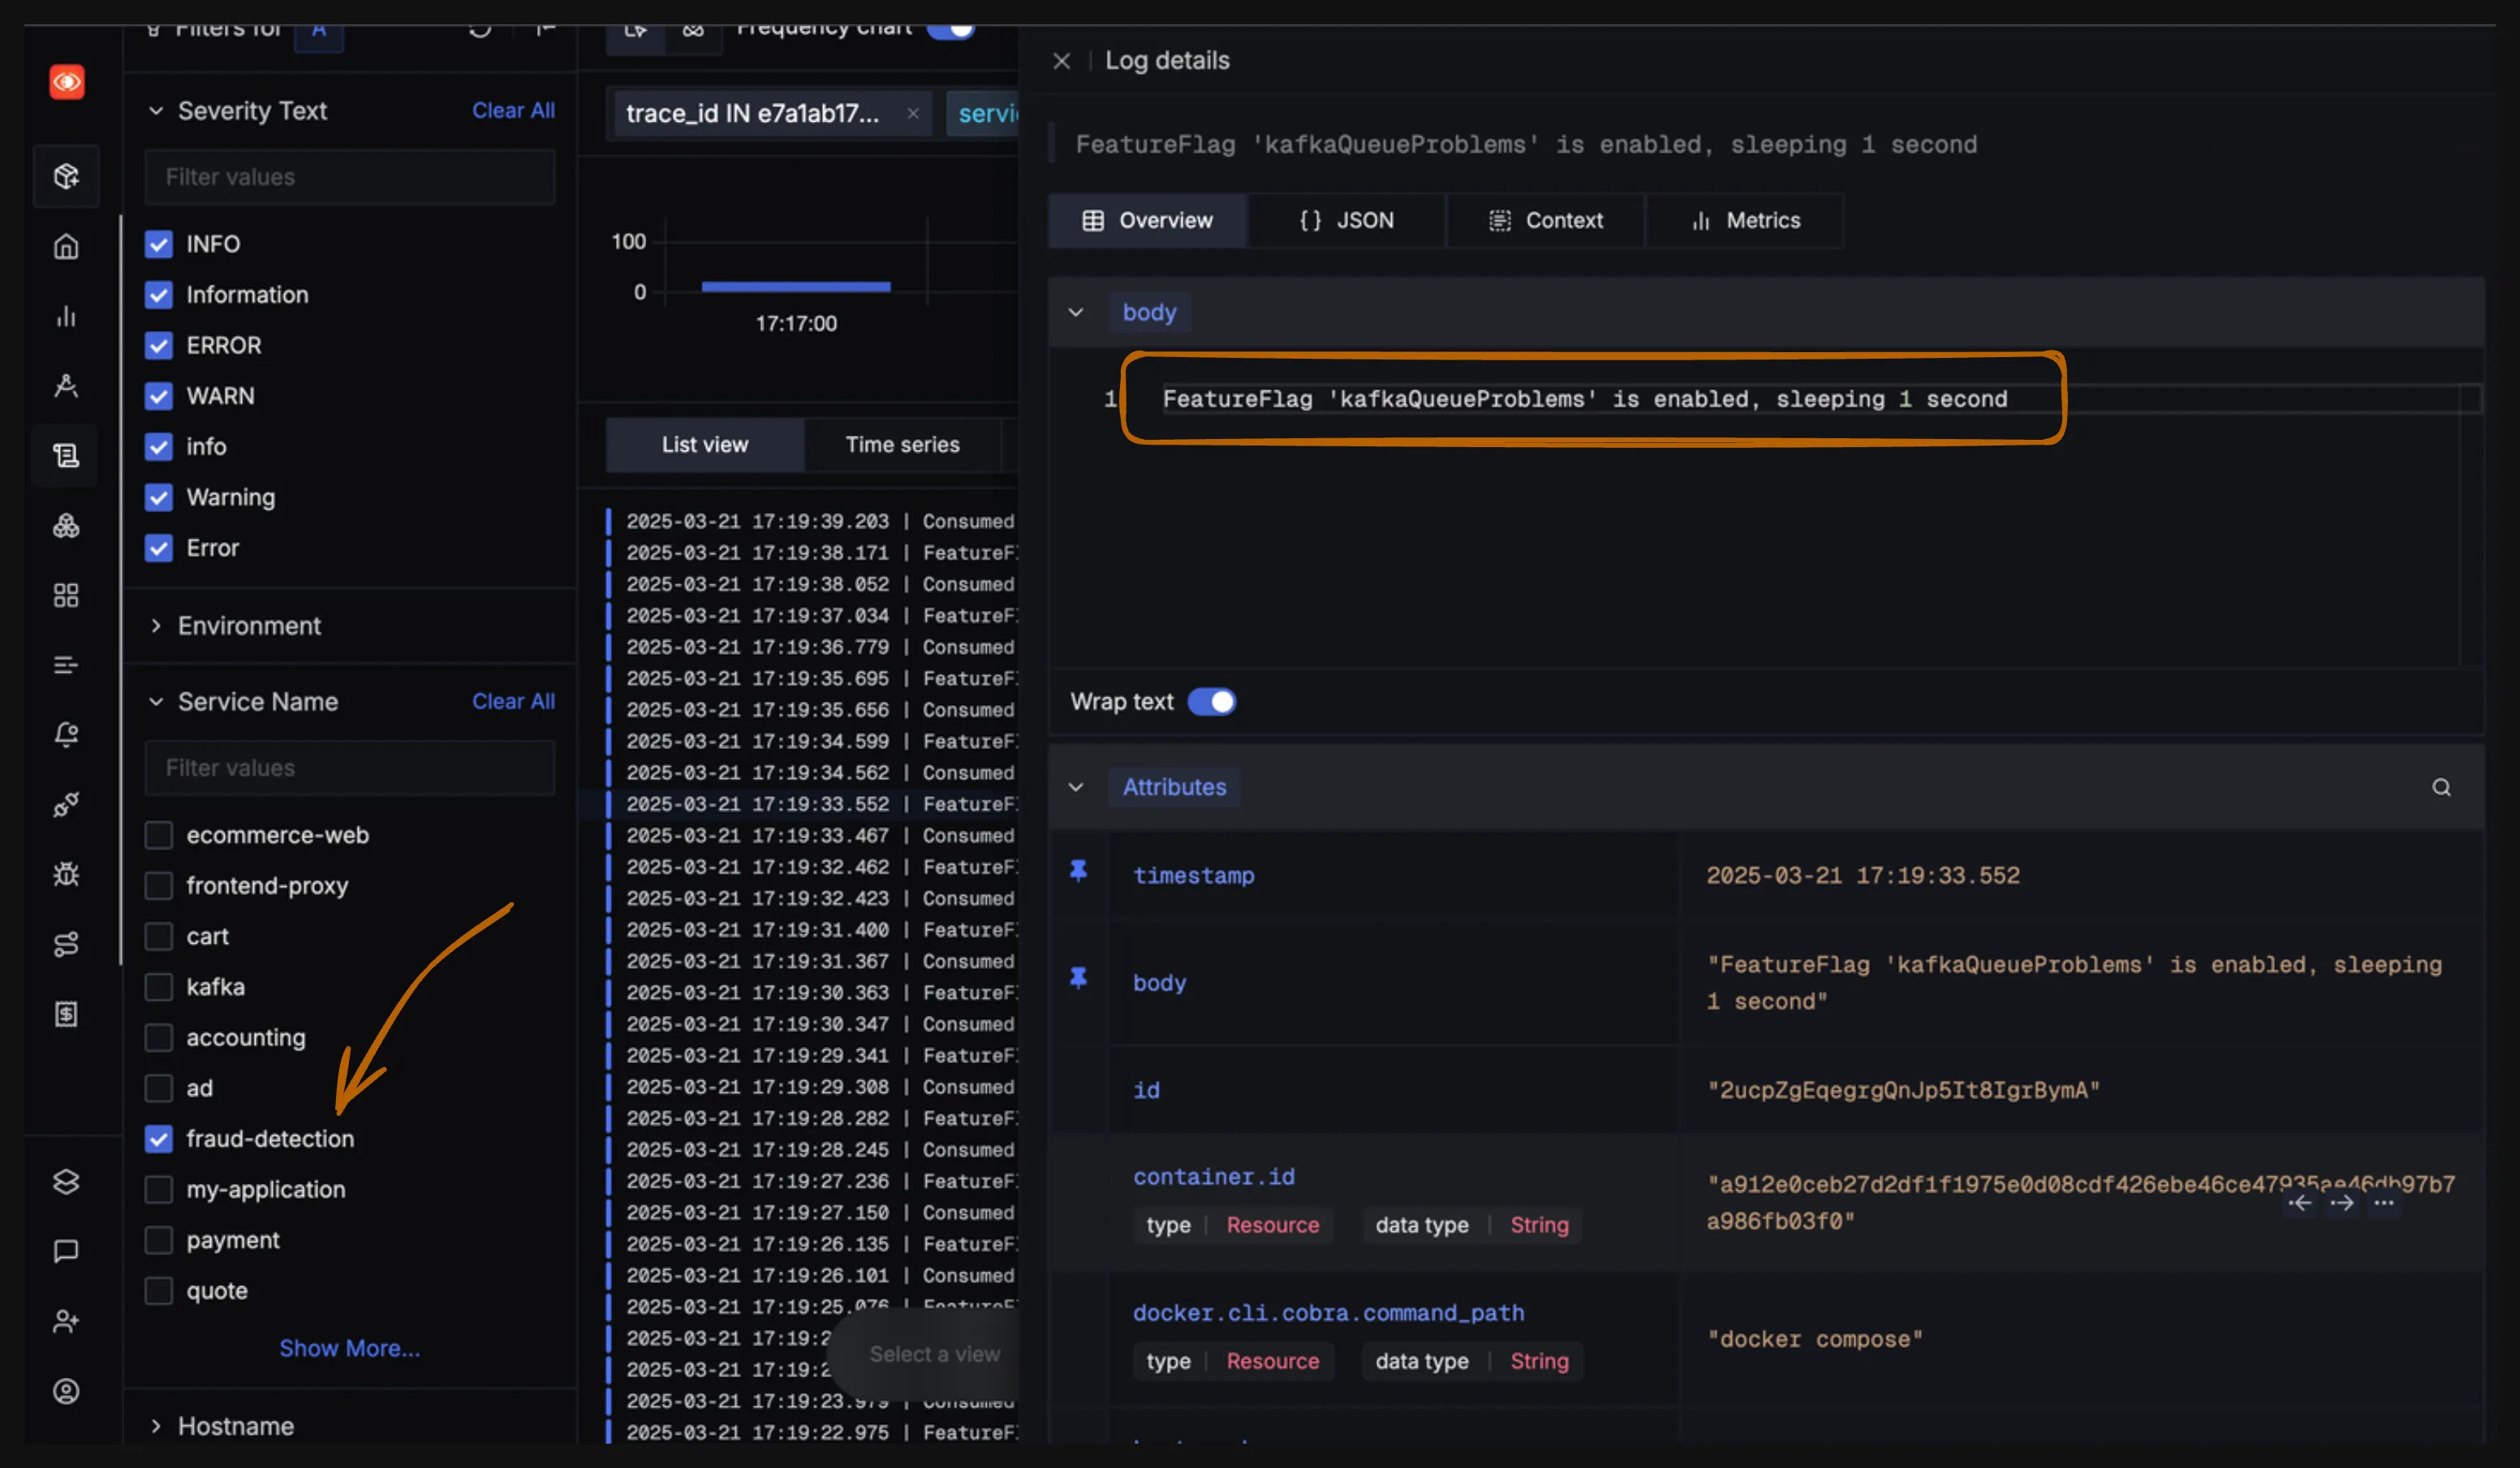Collapse the Severity Text filter section
The image size is (2520, 1468).
click(x=156, y=111)
